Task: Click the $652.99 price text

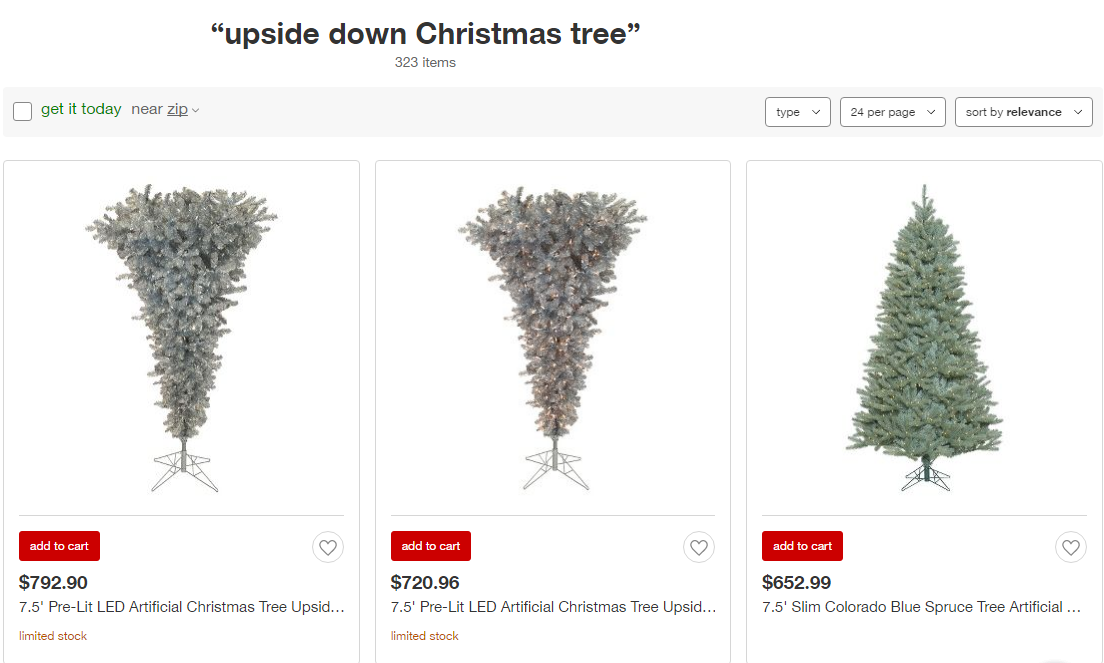Action: click(796, 582)
